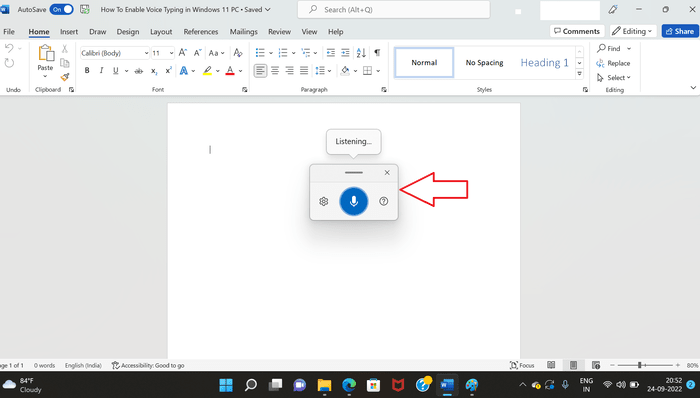
Task: Open the Borders dropdown arrow
Action: click(x=378, y=71)
